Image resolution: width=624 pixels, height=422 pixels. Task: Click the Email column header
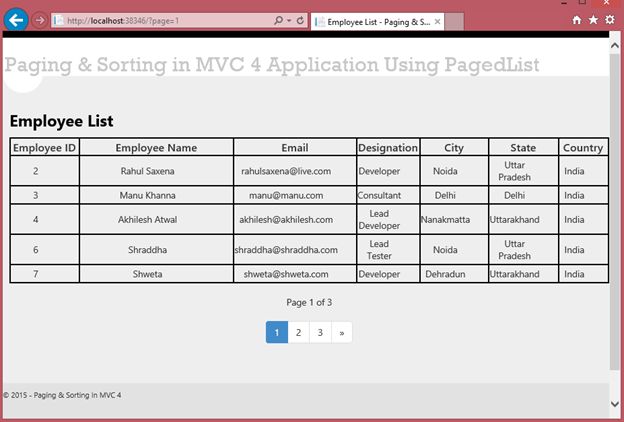point(295,148)
